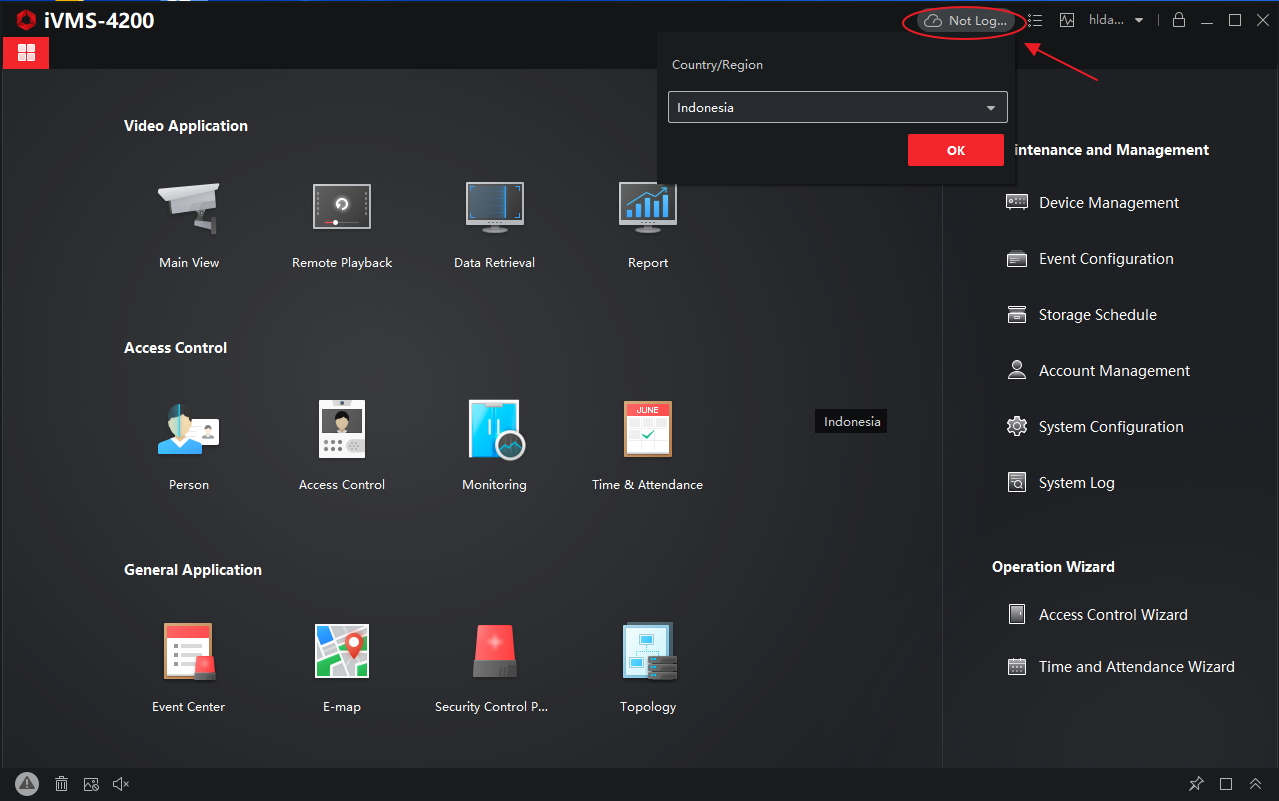This screenshot has width=1279, height=801.
Task: Open the task list icon in title bar
Action: click(1035, 20)
